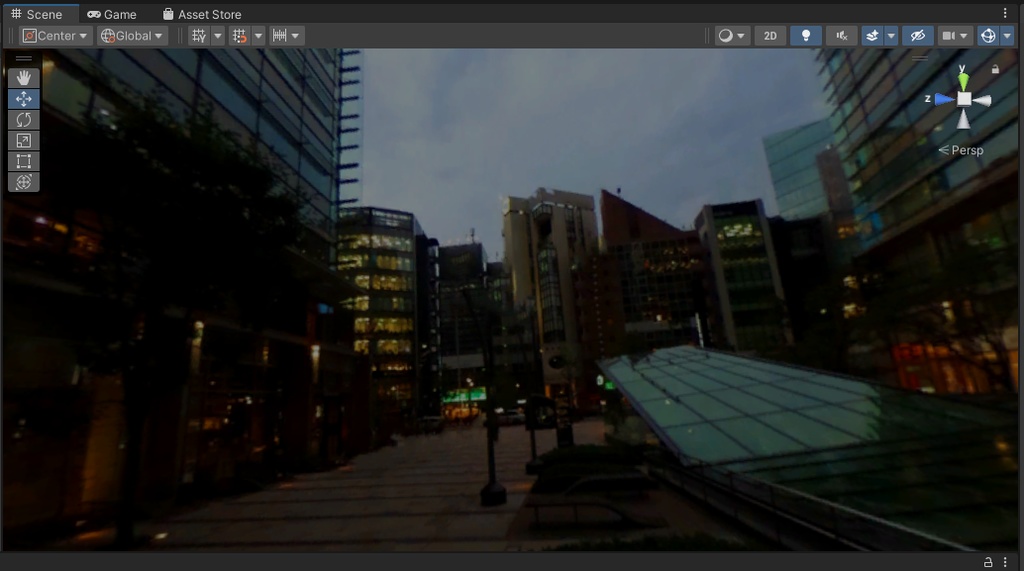
Task: Expand grid snapping settings arrow
Action: [259, 36]
